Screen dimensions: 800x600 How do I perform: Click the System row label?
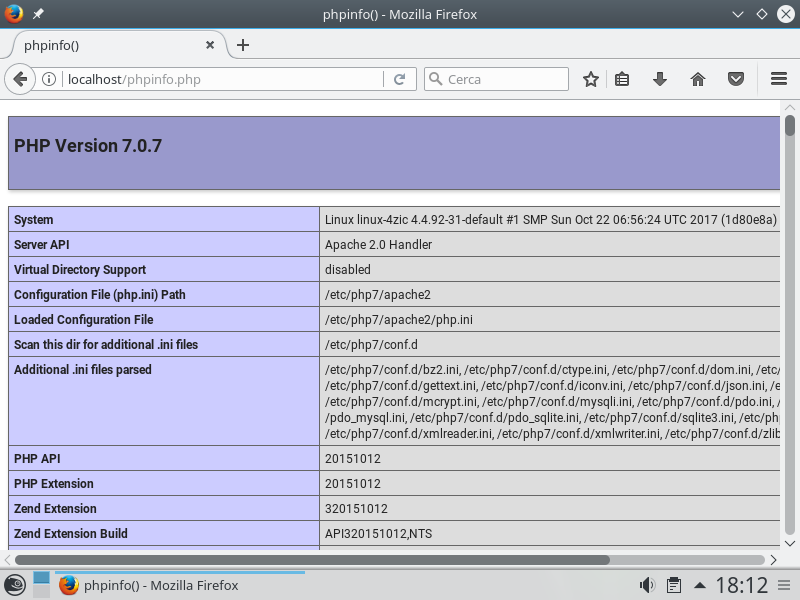pyautogui.click(x=34, y=219)
